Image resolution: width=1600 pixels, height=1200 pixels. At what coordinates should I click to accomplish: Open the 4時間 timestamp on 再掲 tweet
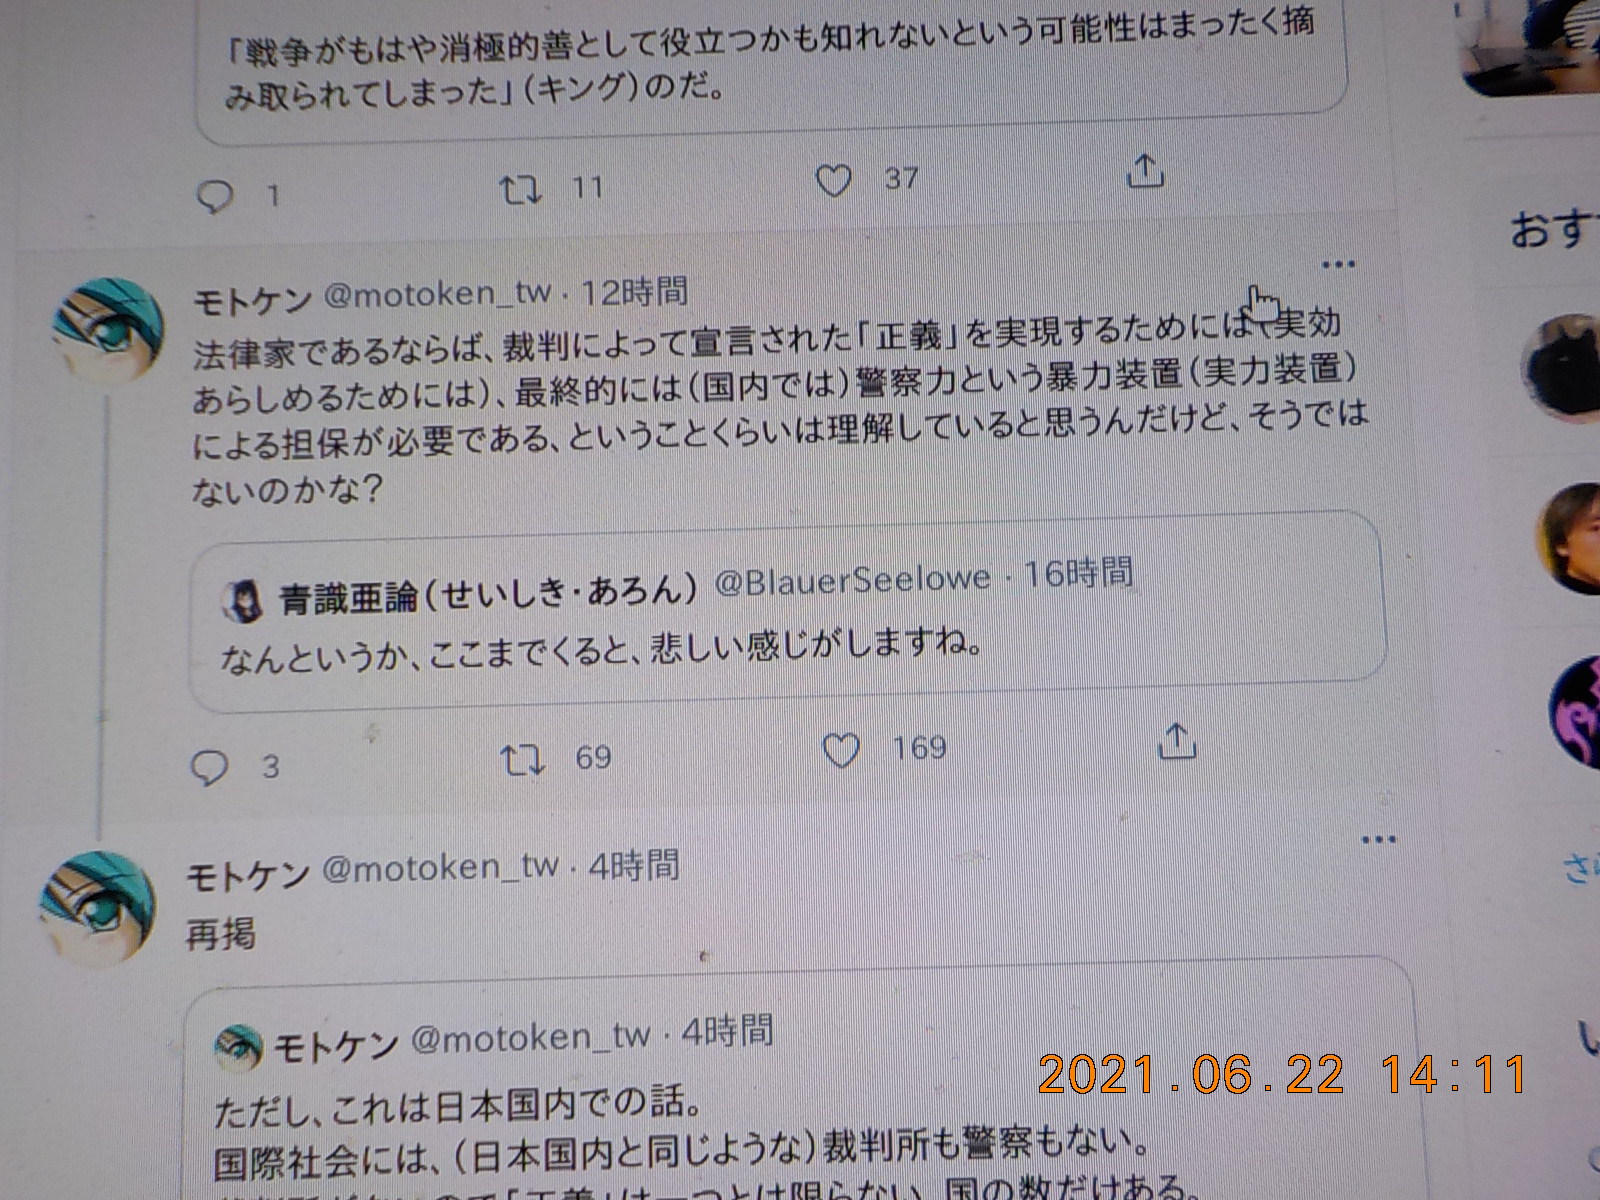coord(634,865)
